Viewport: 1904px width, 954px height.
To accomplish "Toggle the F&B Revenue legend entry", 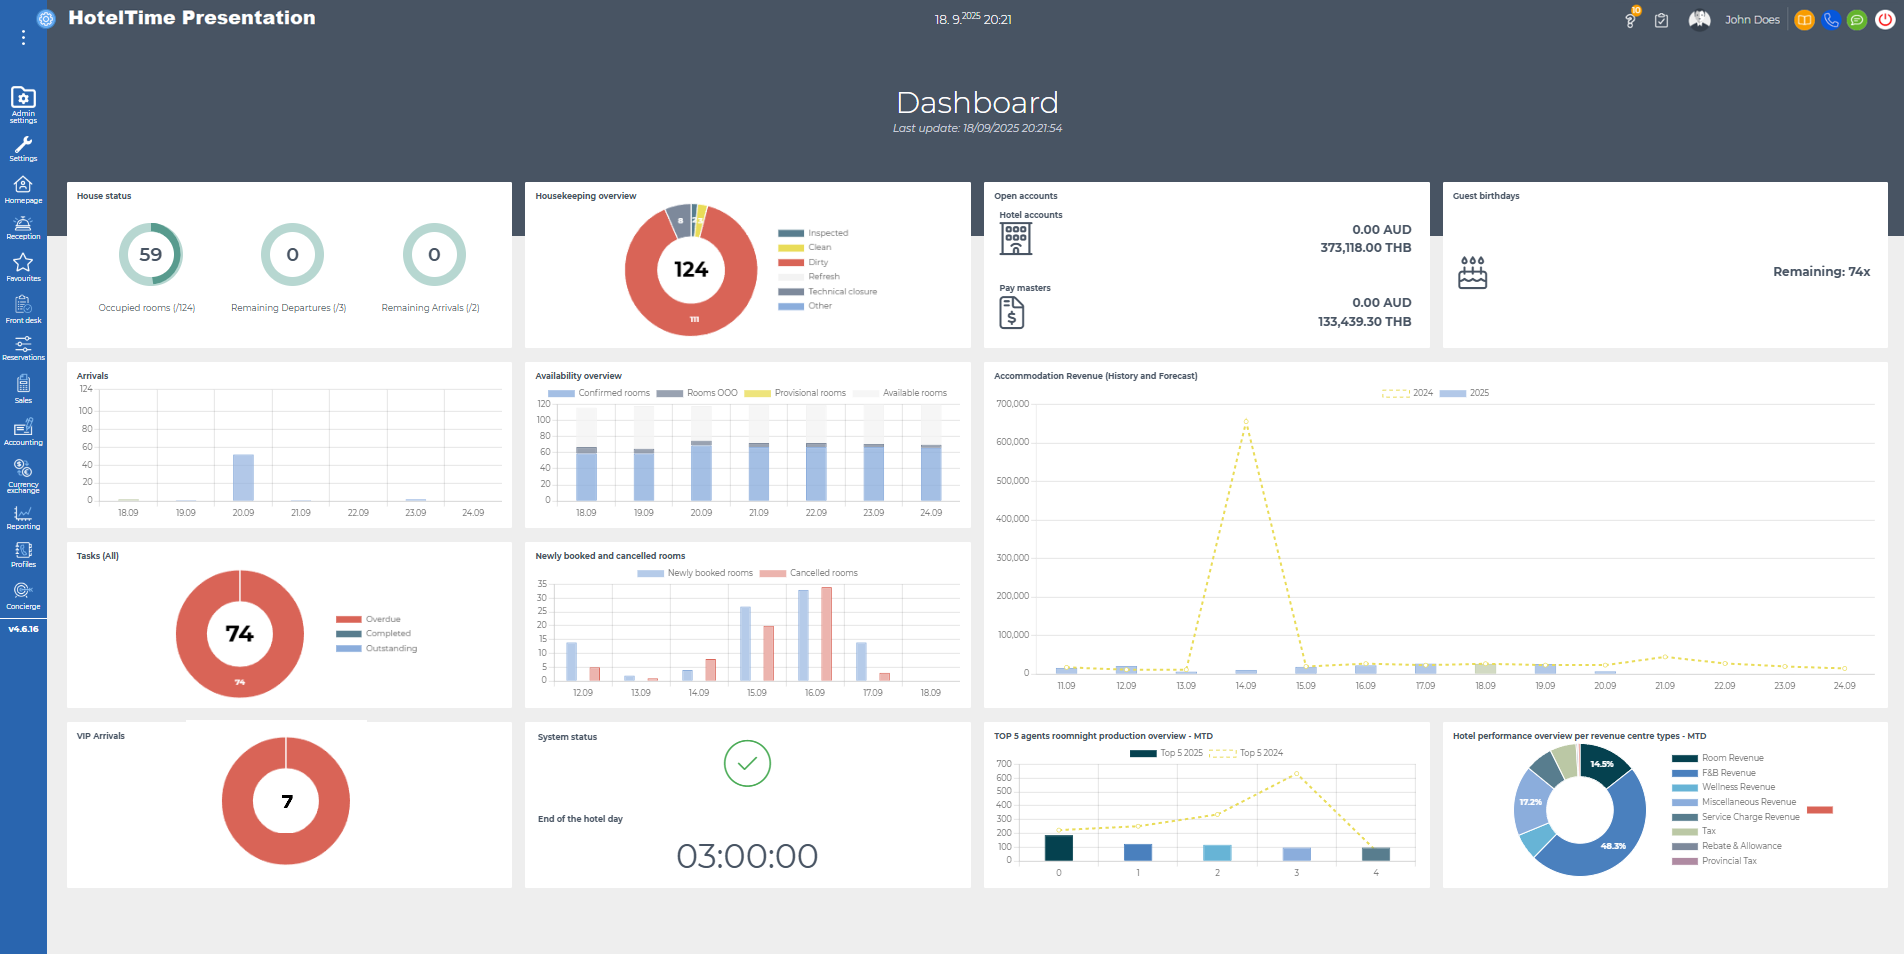I will point(1714,773).
